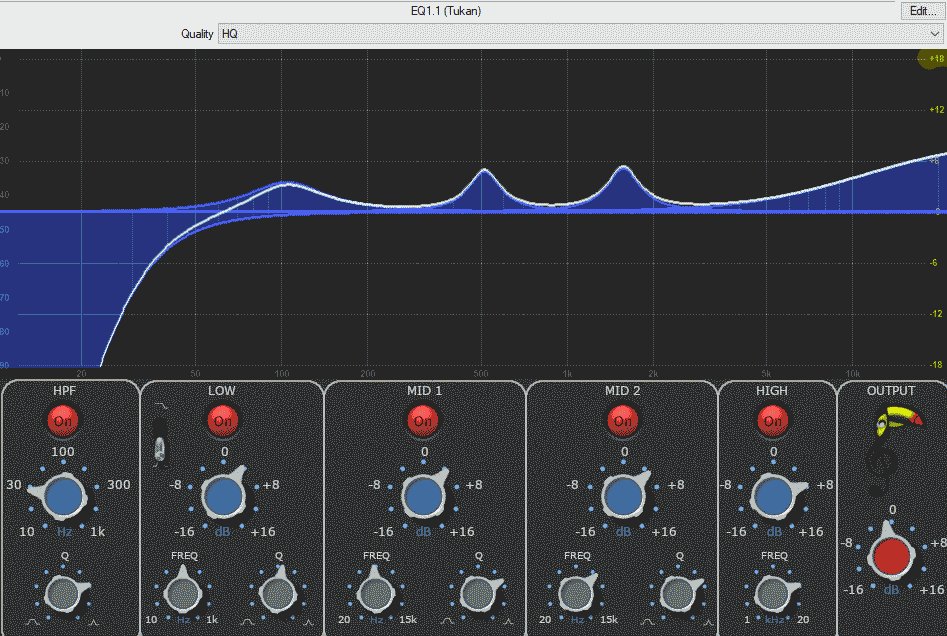Toggle the HPF band On button

tap(63, 421)
